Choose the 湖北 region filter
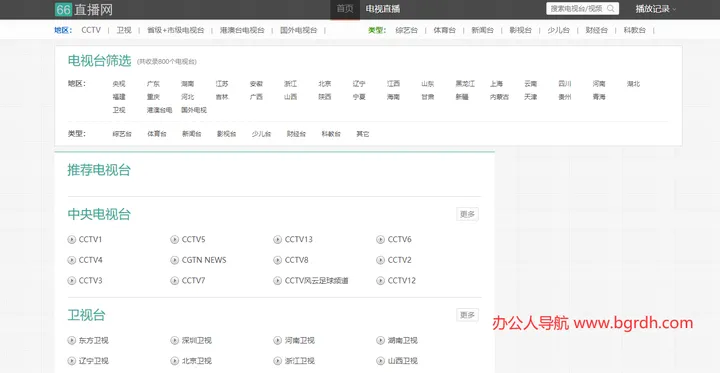720x373 pixels. tap(633, 84)
